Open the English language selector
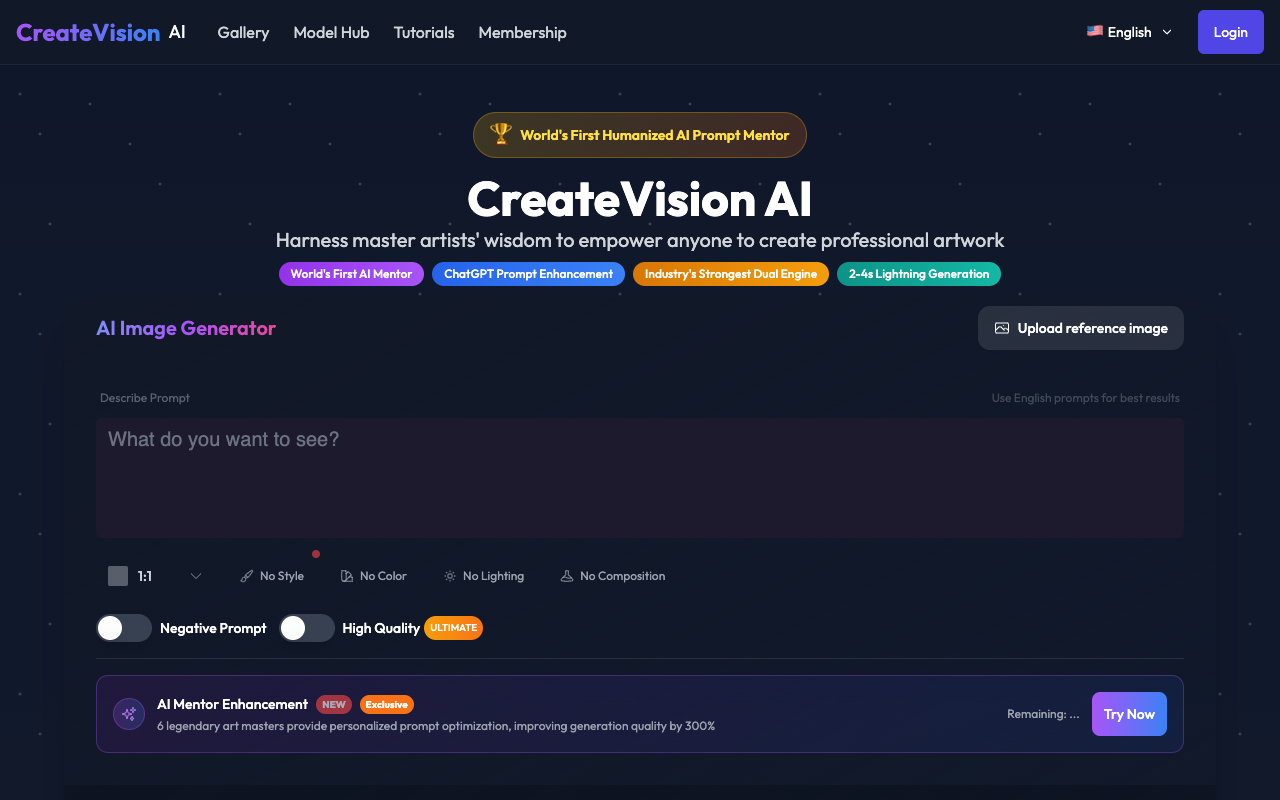The image size is (1280, 800). point(1128,31)
